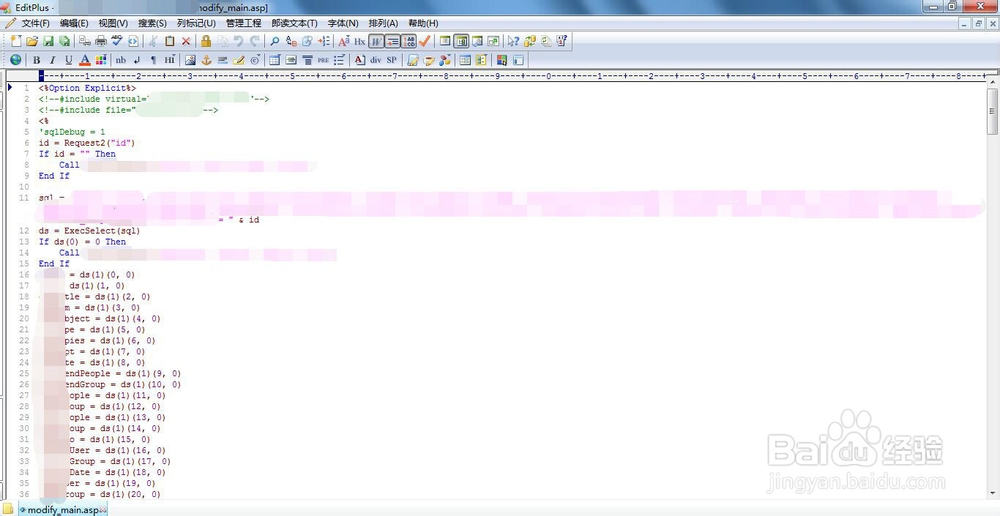The width and height of the screenshot is (1000, 516).
Task: Open 字体(N) menu
Action: (343, 23)
